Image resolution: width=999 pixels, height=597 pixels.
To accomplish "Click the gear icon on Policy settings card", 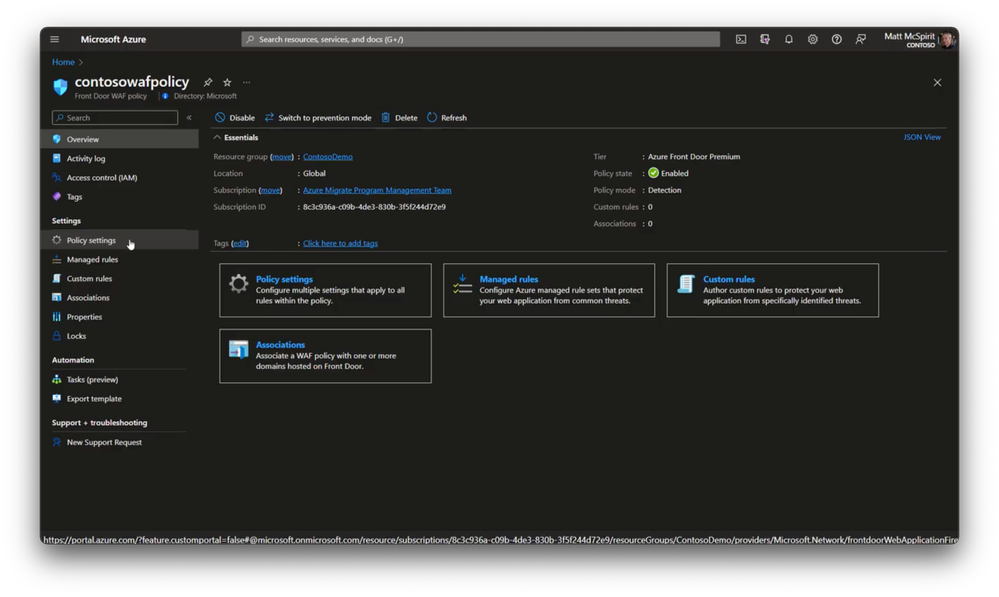I will pyautogui.click(x=238, y=284).
